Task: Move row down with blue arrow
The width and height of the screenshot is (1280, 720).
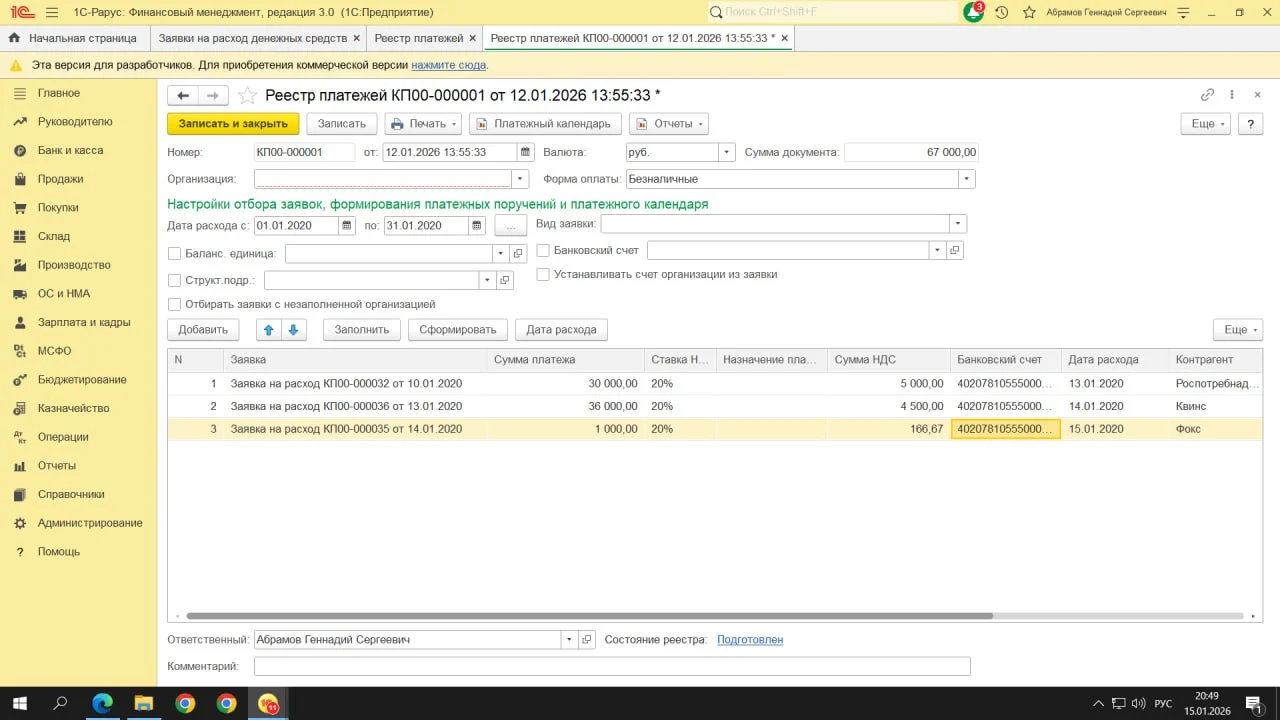Action: pyautogui.click(x=293, y=330)
